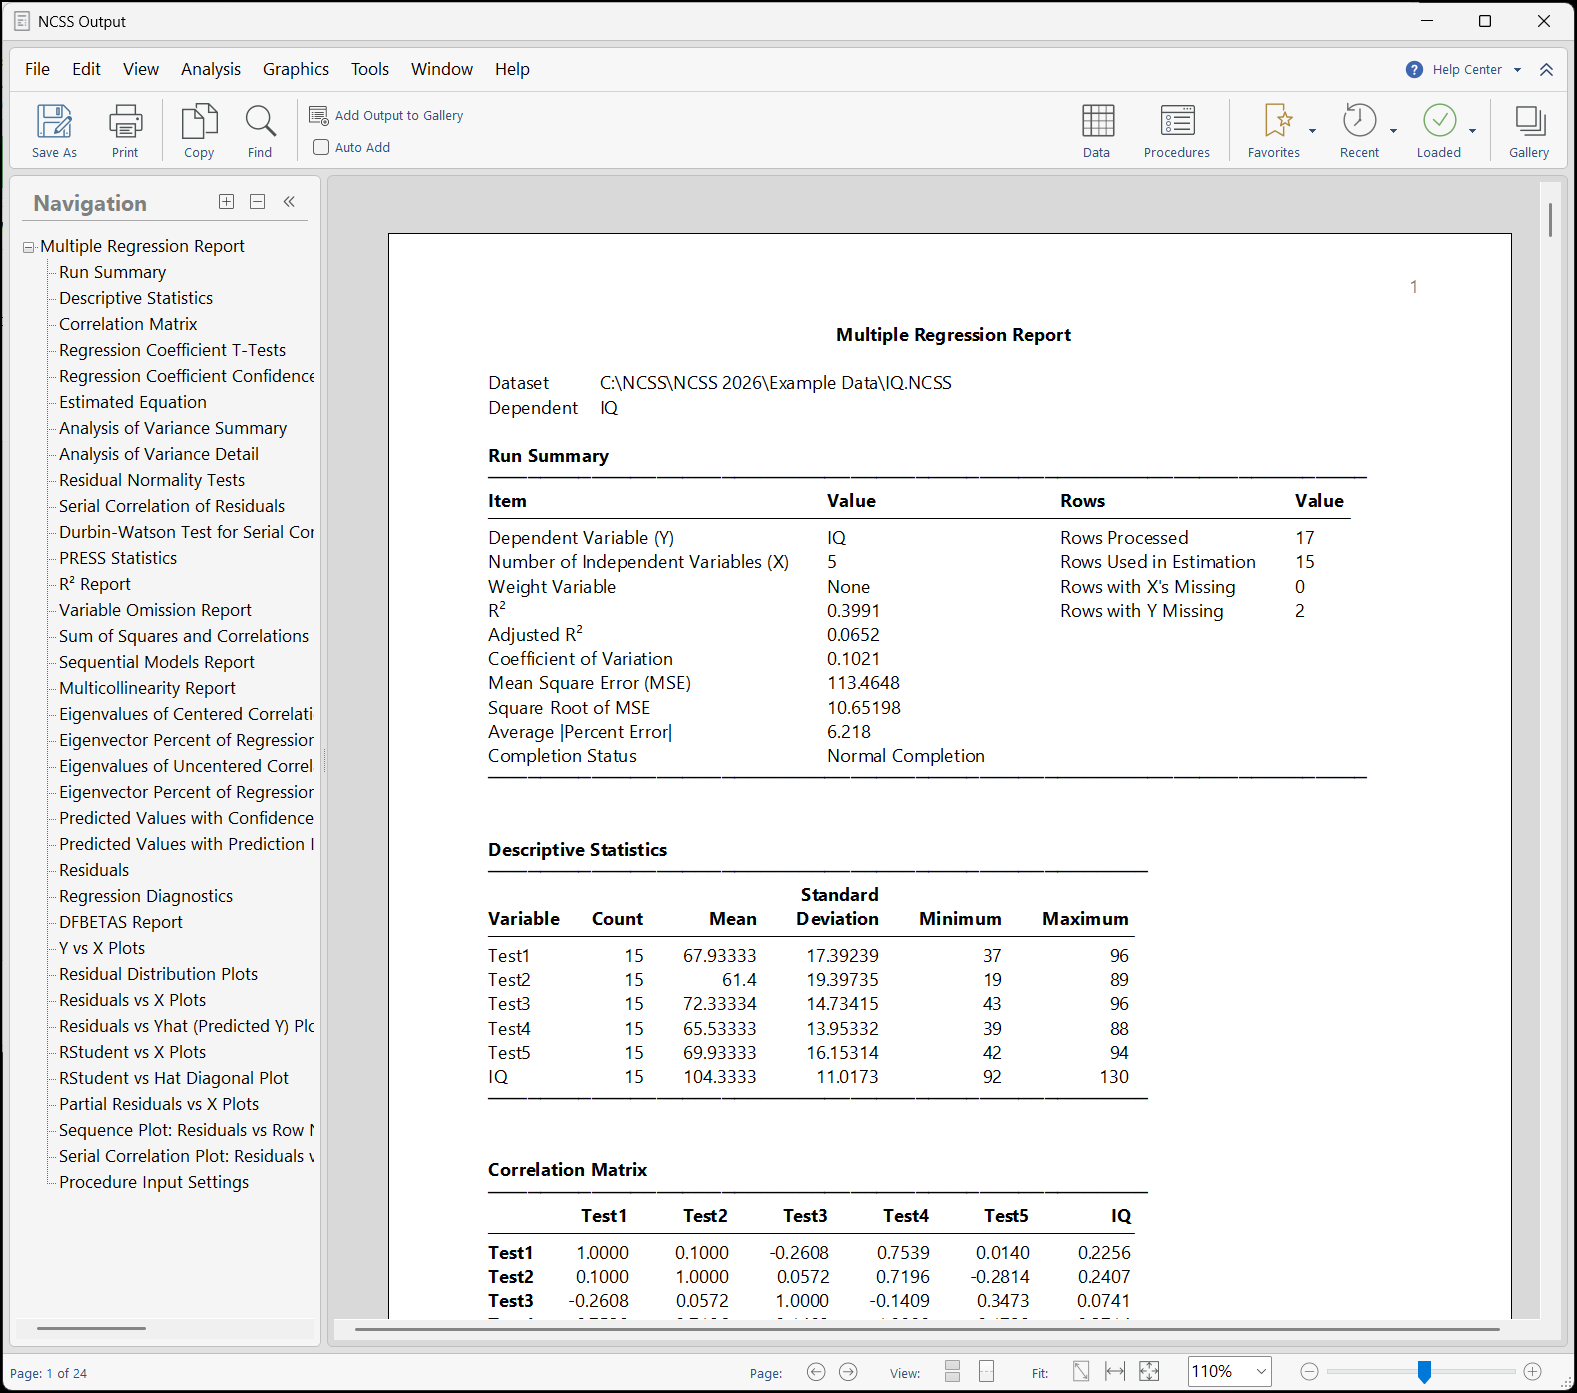Click the zoom slider handle
1577x1393 pixels.
(1424, 1372)
